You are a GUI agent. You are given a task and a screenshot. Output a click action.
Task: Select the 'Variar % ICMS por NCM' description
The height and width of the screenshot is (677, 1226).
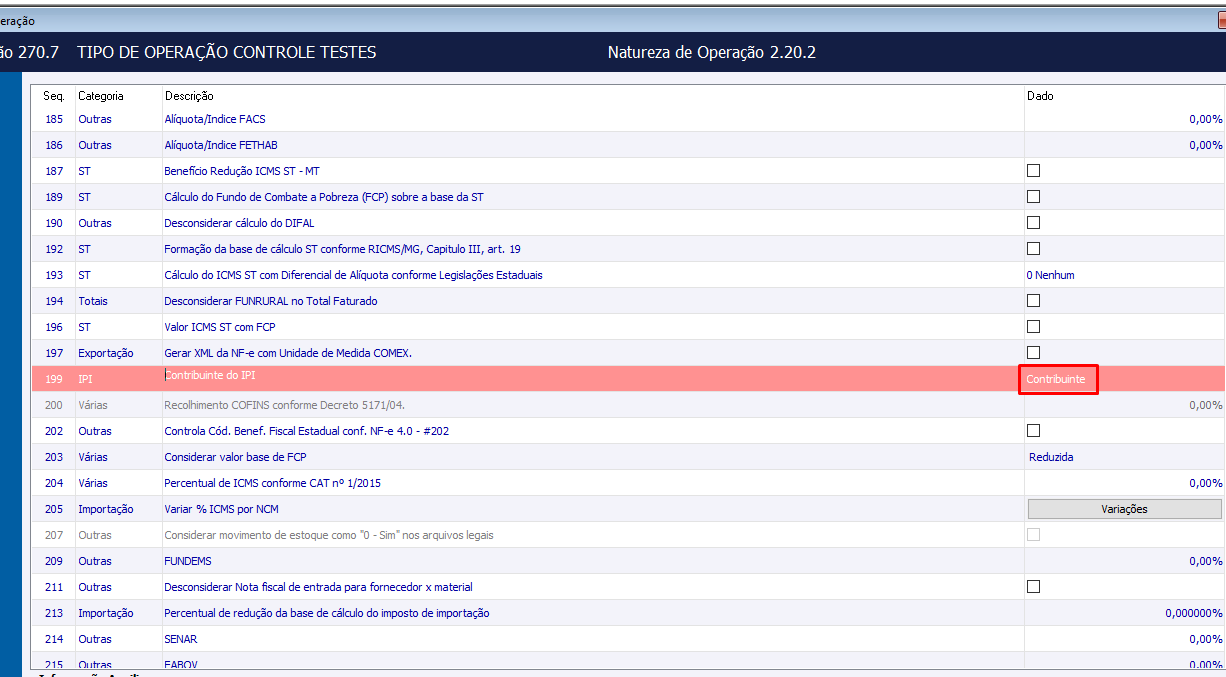pos(221,509)
